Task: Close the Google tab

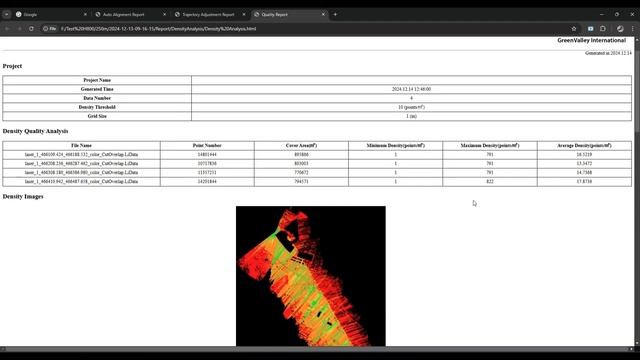Action: tap(85, 14)
